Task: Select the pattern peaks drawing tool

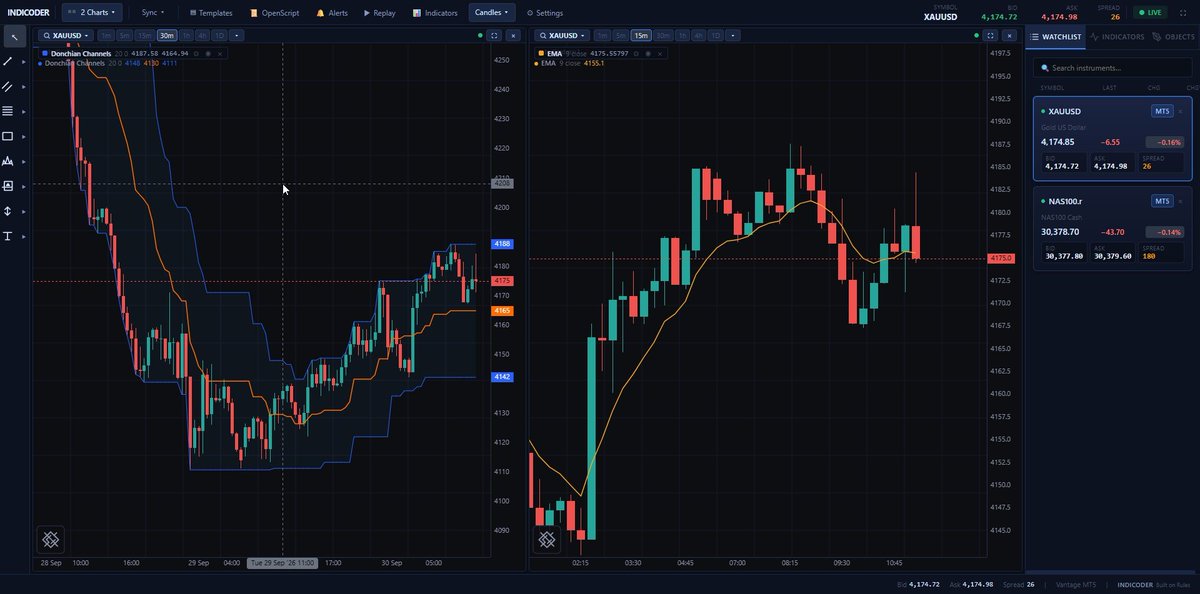Action: [8, 161]
